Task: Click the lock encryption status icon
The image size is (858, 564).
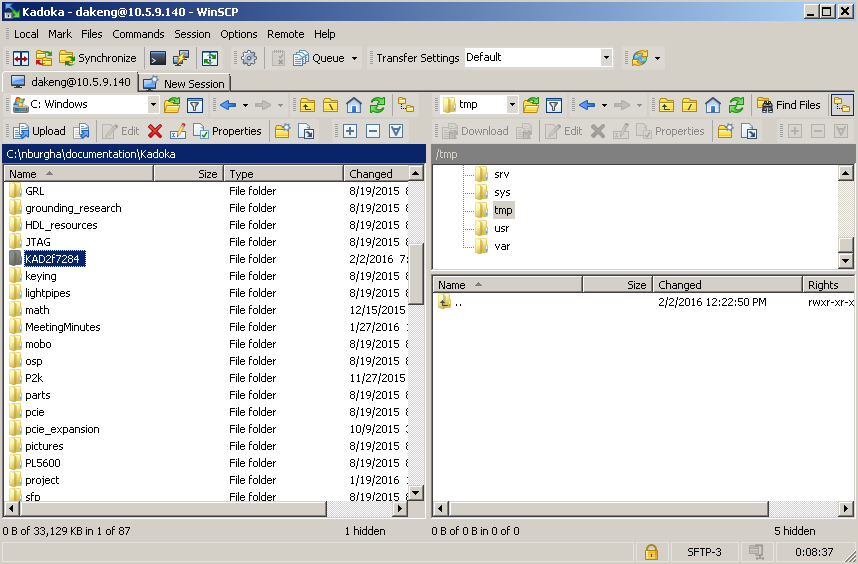Action: click(x=651, y=552)
